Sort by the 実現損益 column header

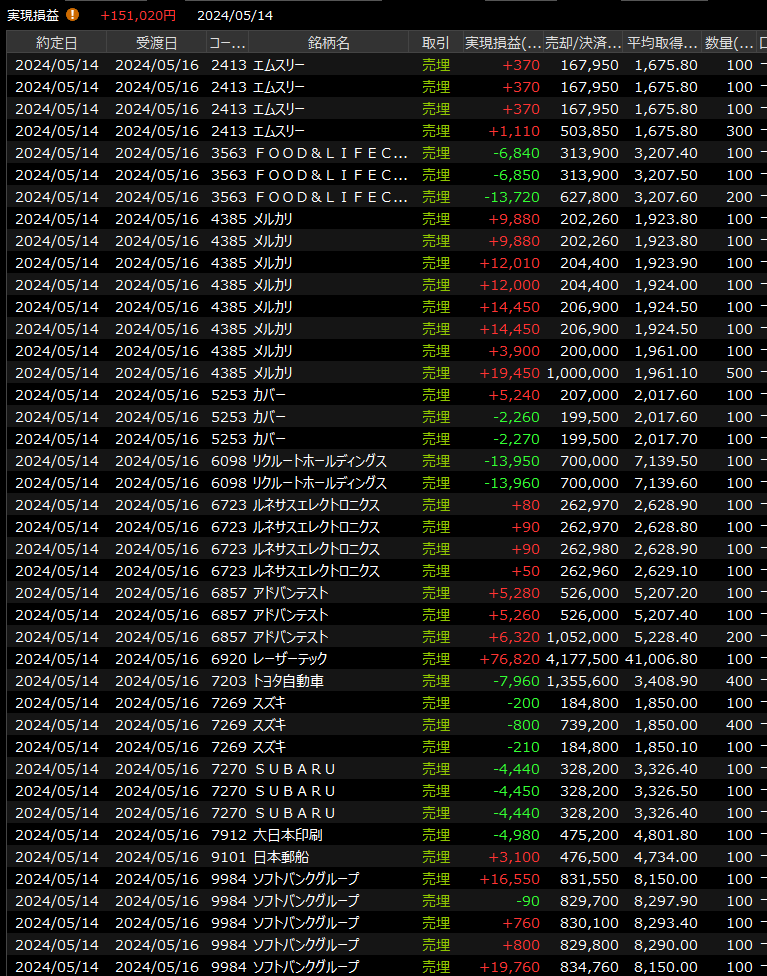pyautogui.click(x=503, y=42)
